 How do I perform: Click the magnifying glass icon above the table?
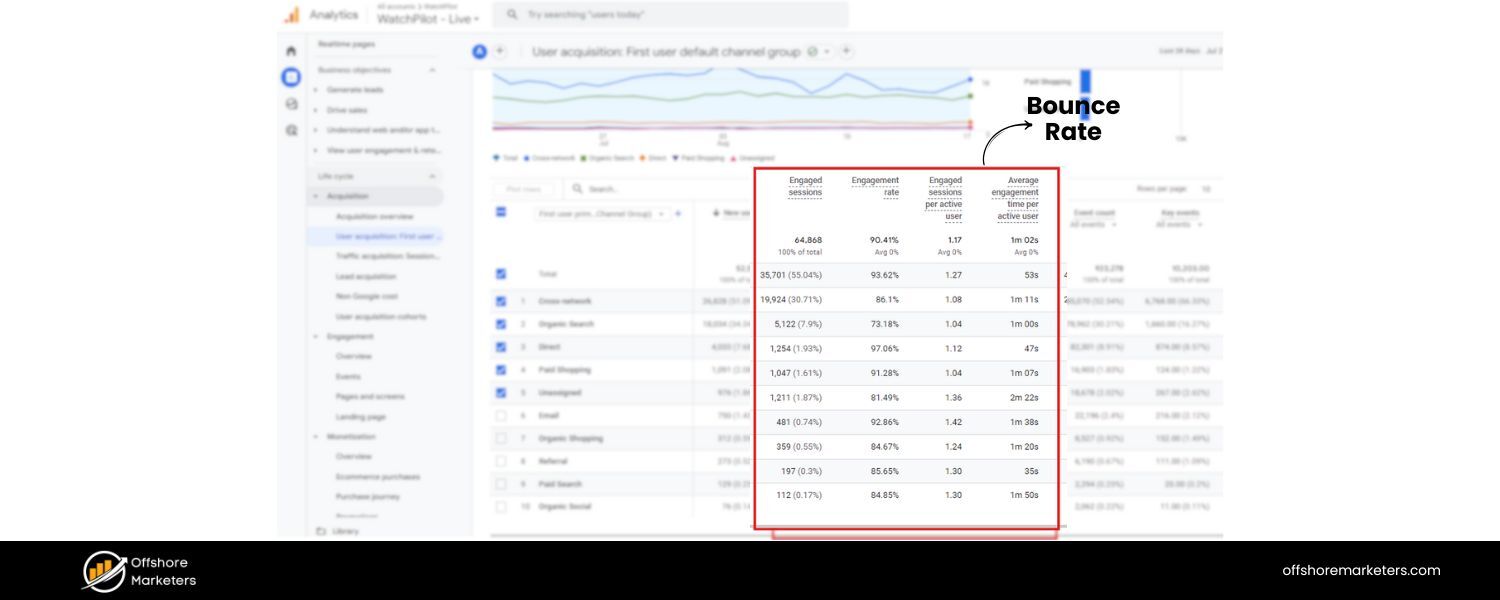click(x=577, y=189)
